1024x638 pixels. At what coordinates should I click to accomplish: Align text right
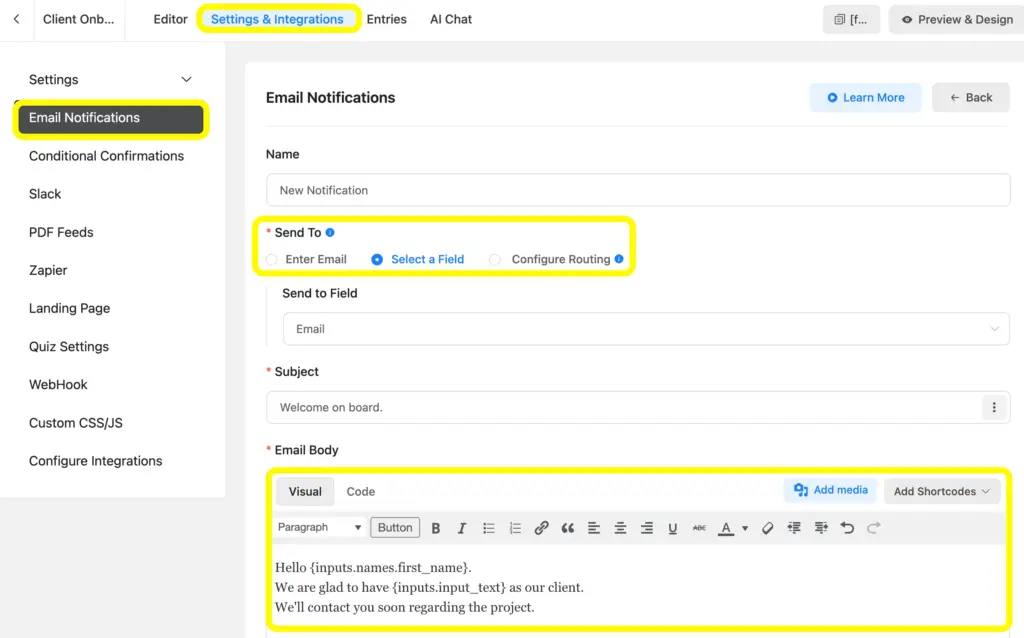pos(647,528)
